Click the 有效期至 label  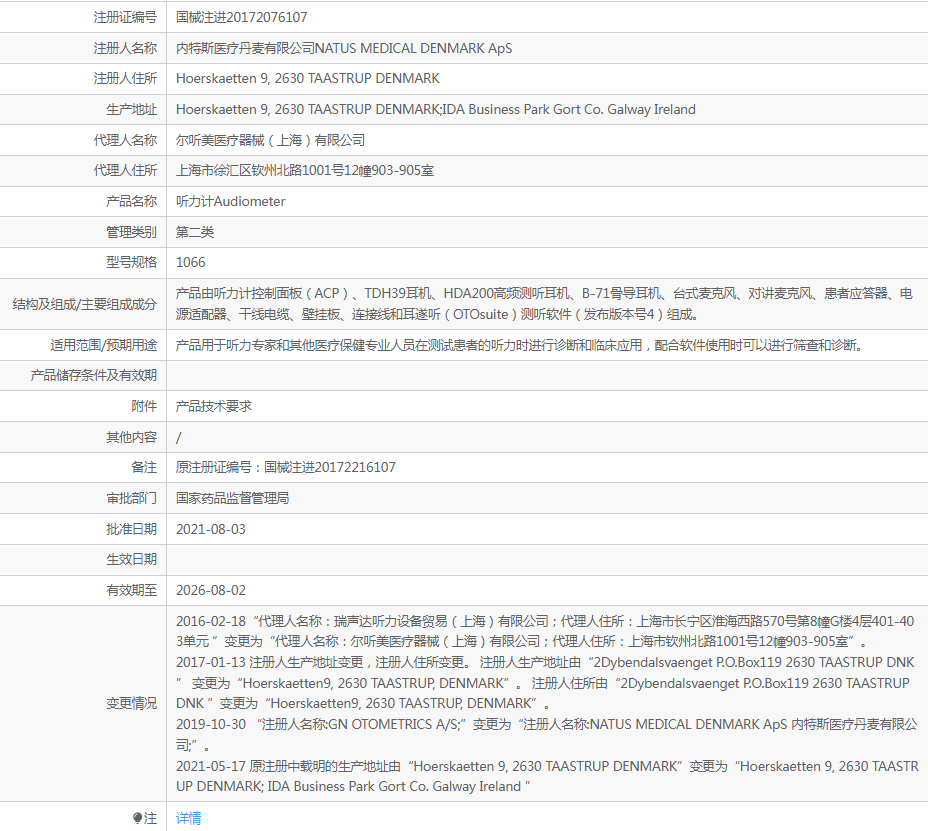pos(131,590)
